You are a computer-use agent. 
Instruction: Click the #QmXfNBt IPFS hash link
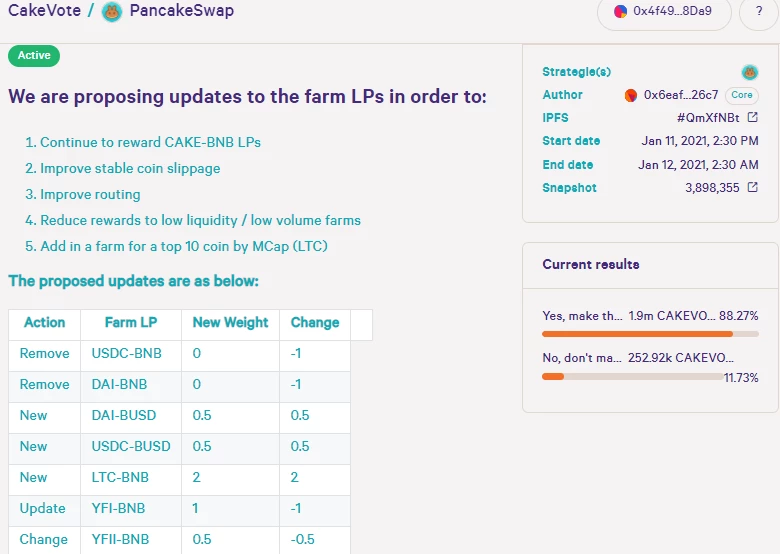[x=708, y=118]
